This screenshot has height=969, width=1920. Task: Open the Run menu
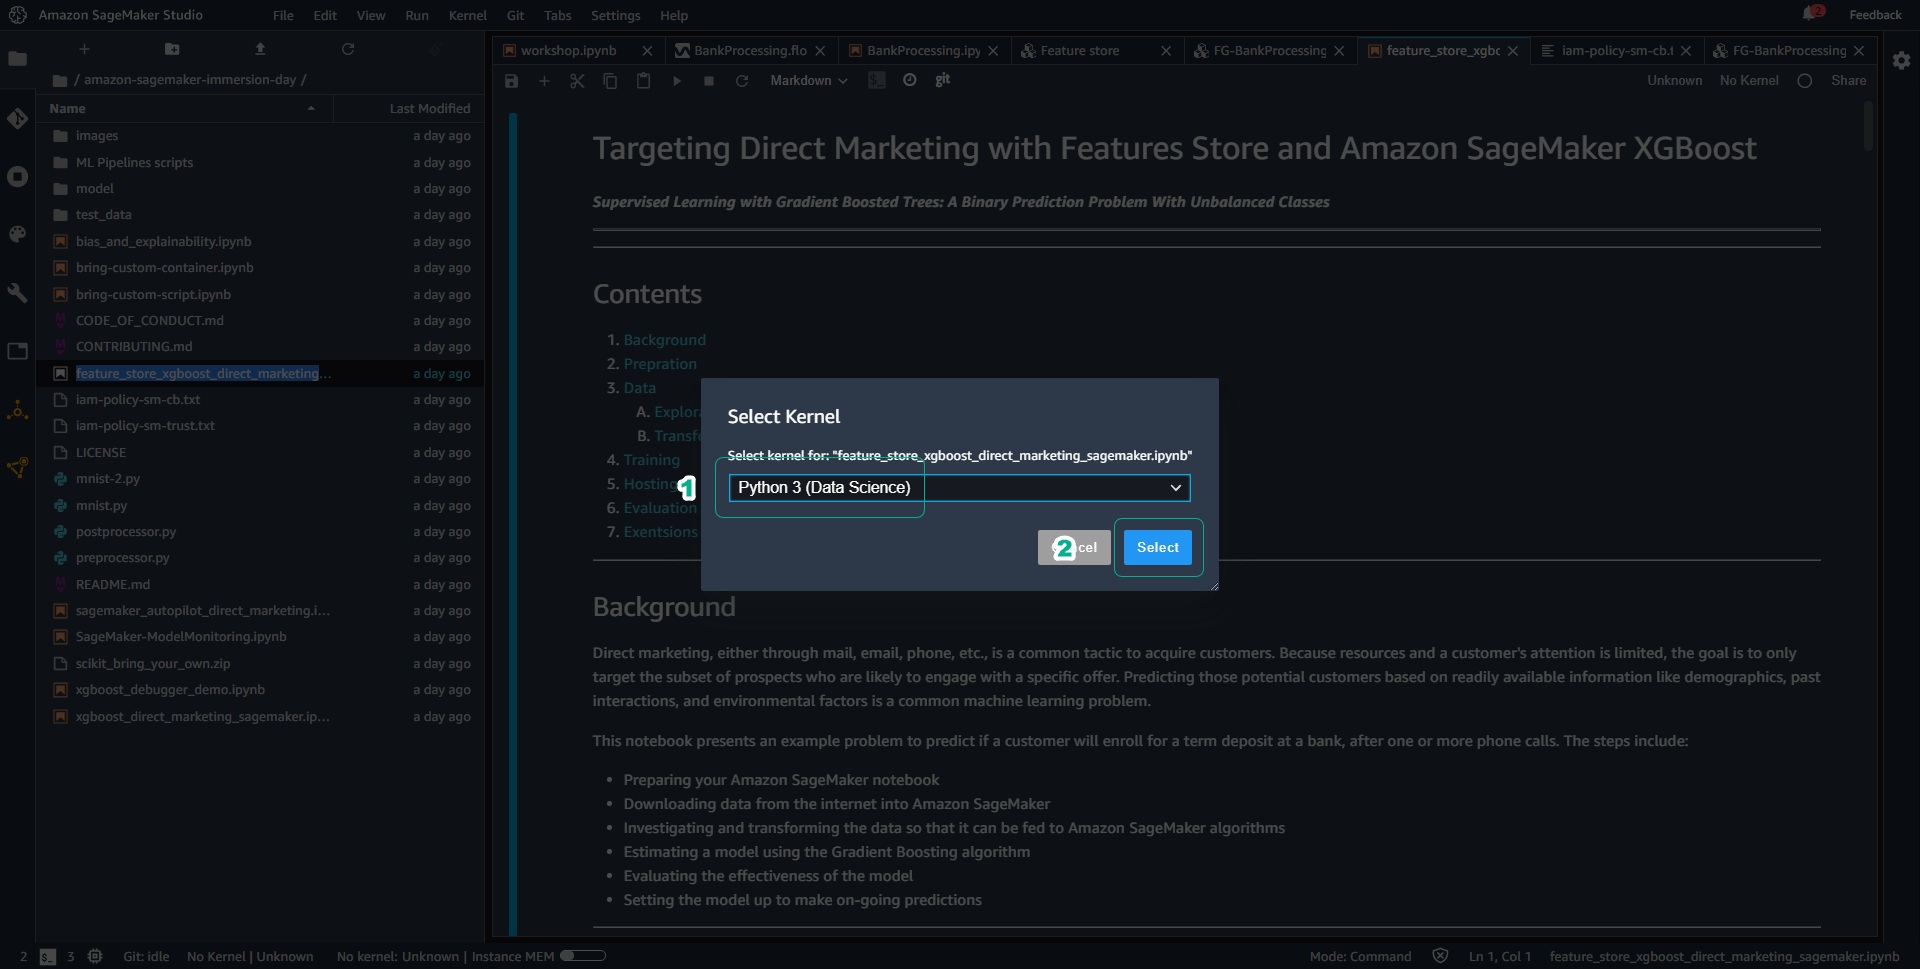pyautogui.click(x=417, y=16)
